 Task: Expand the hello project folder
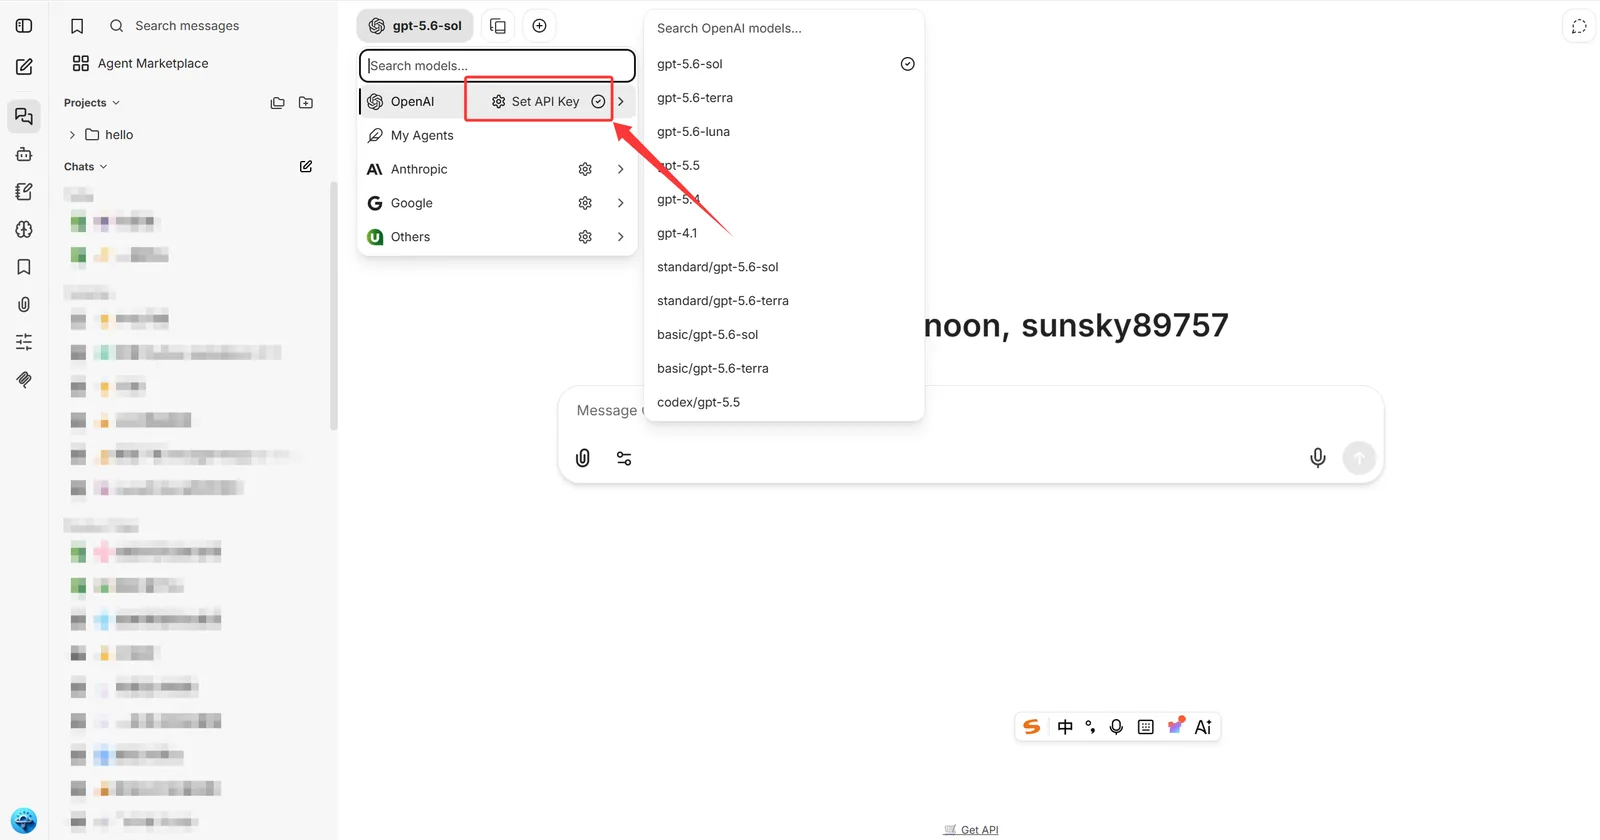(72, 135)
